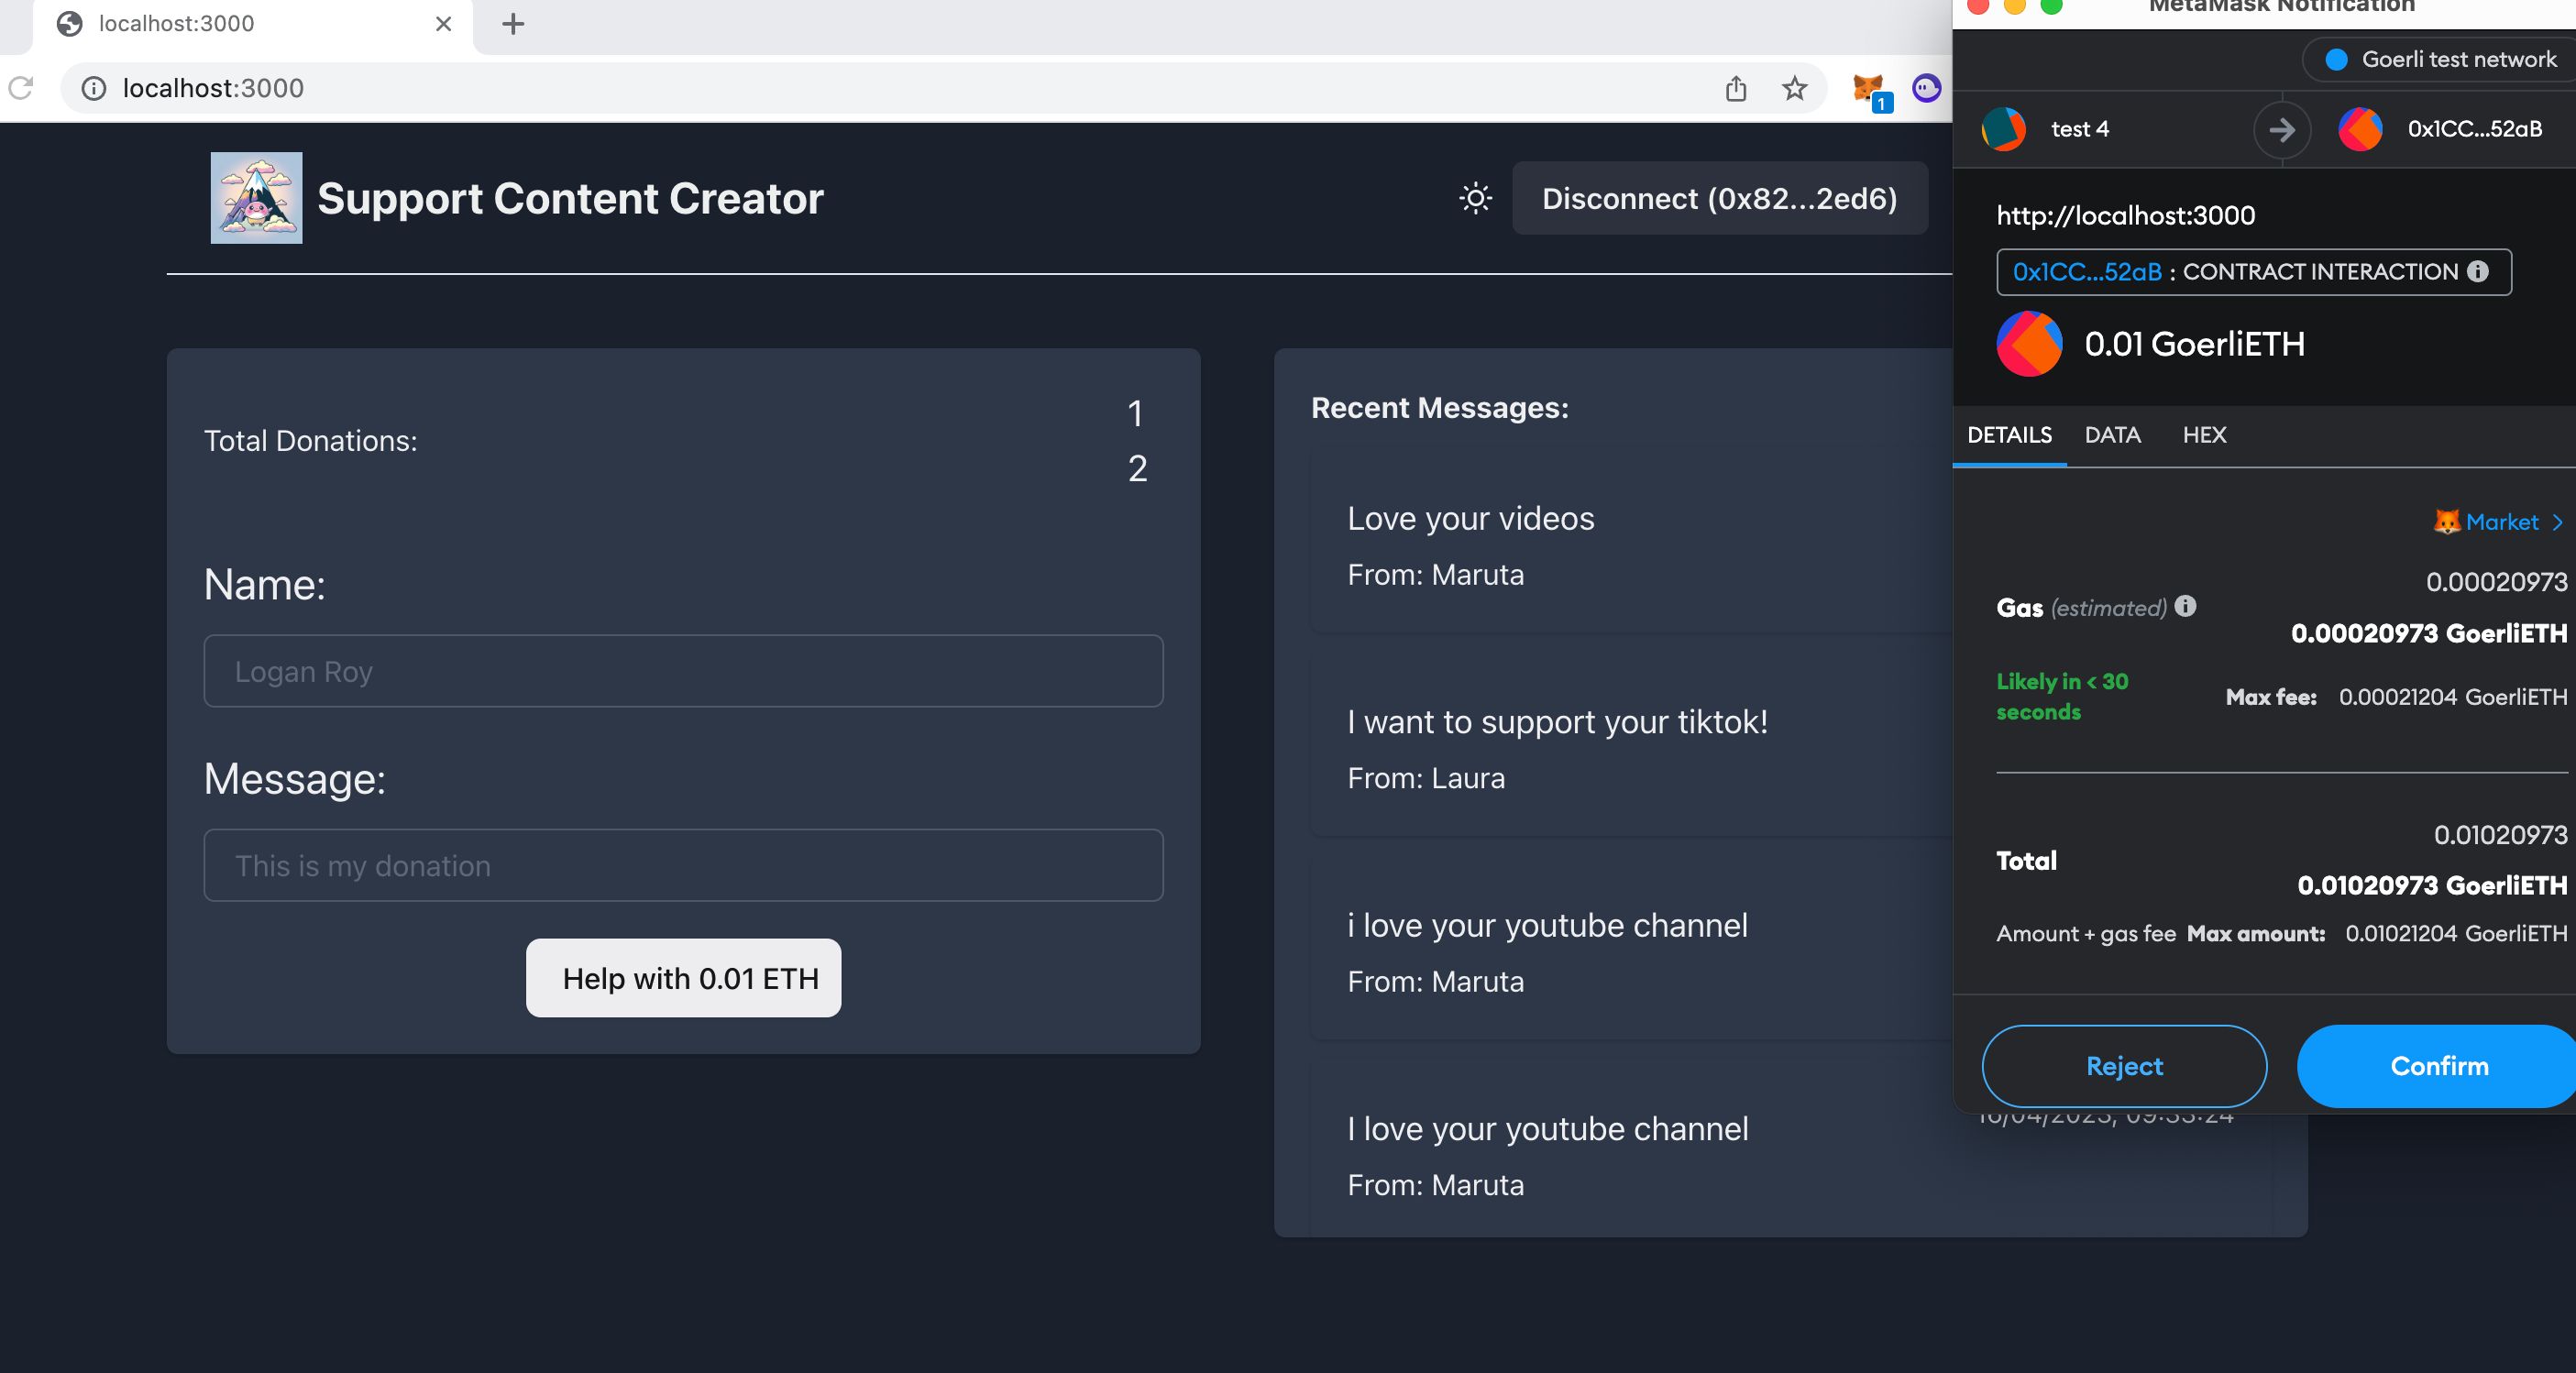Show contract interaction info icon
The width and height of the screenshot is (2576, 1373).
click(2478, 271)
